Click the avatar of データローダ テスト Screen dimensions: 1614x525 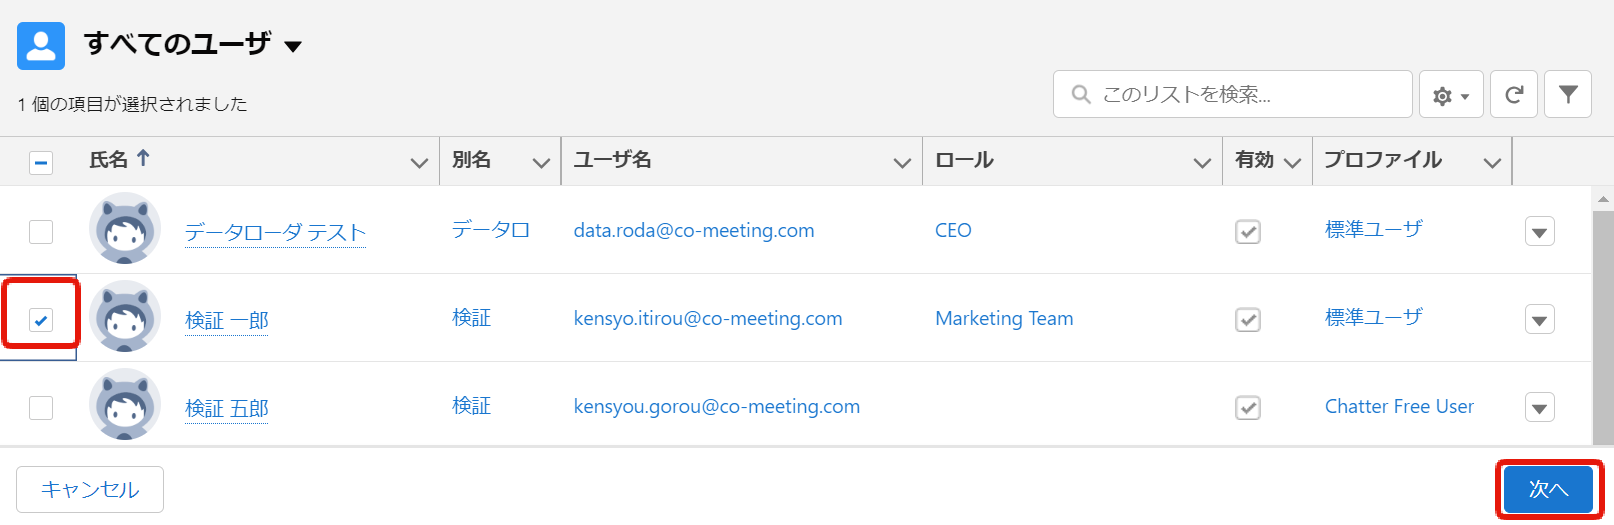click(125, 229)
